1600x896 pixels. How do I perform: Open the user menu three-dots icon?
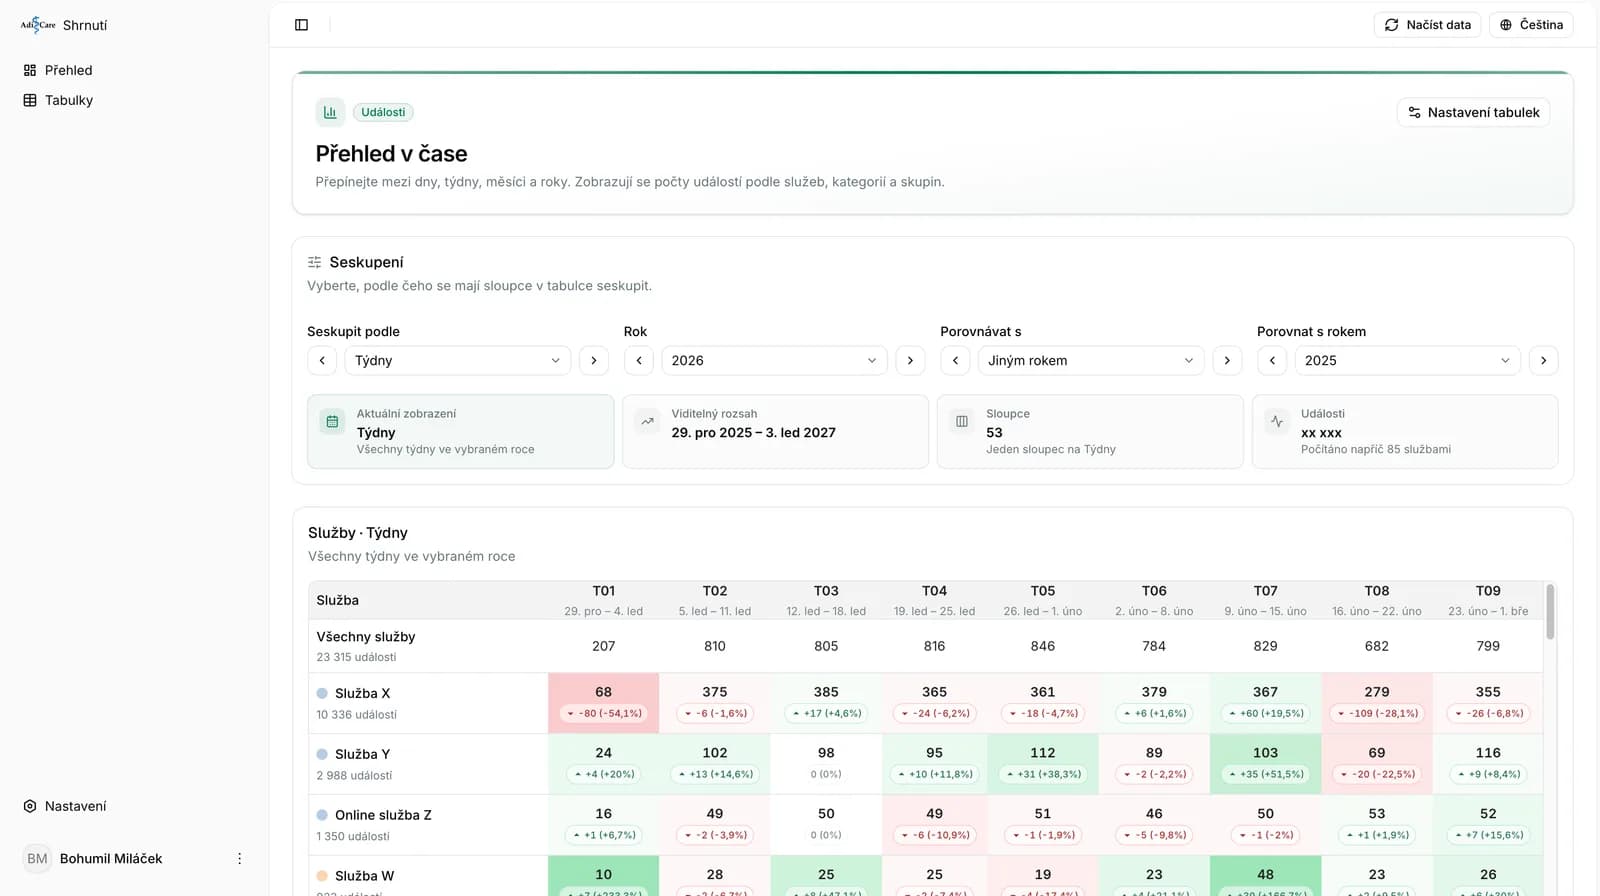point(239,859)
